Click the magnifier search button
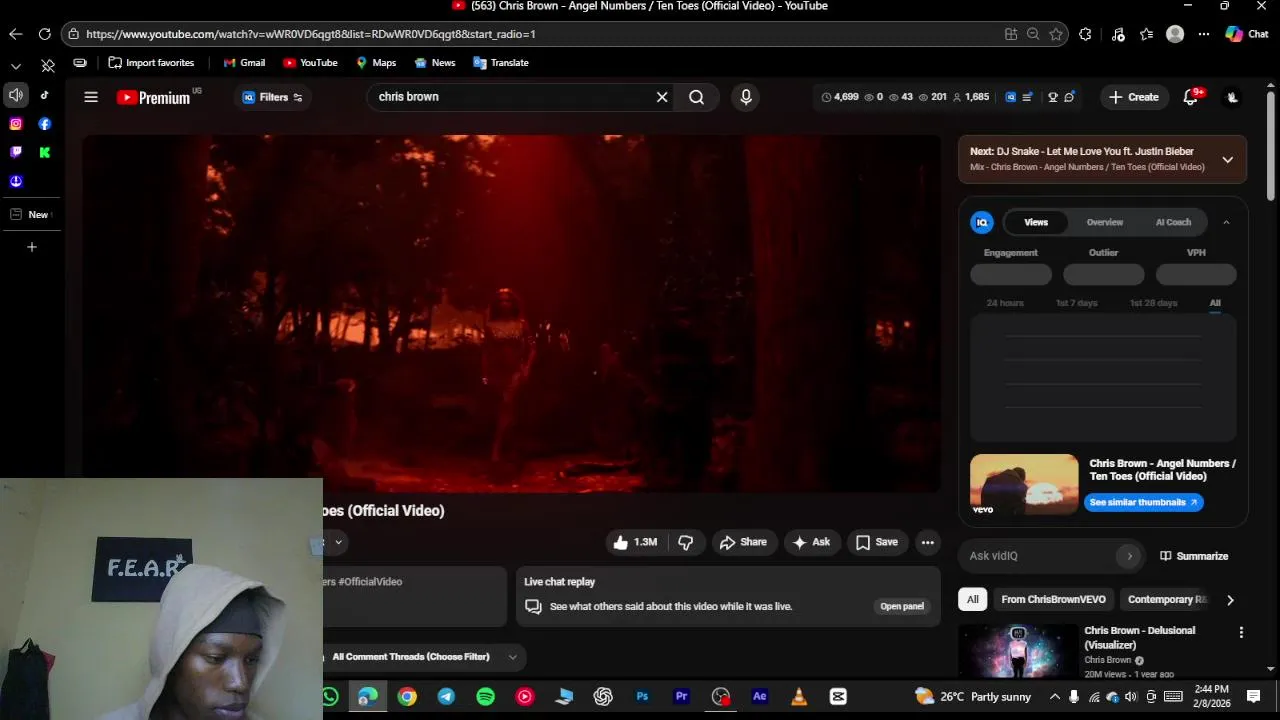 tap(697, 97)
